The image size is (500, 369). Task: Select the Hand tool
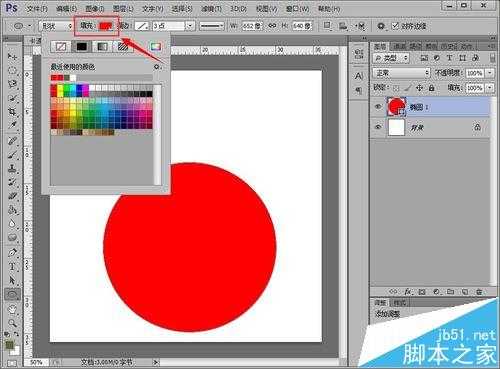point(12,309)
